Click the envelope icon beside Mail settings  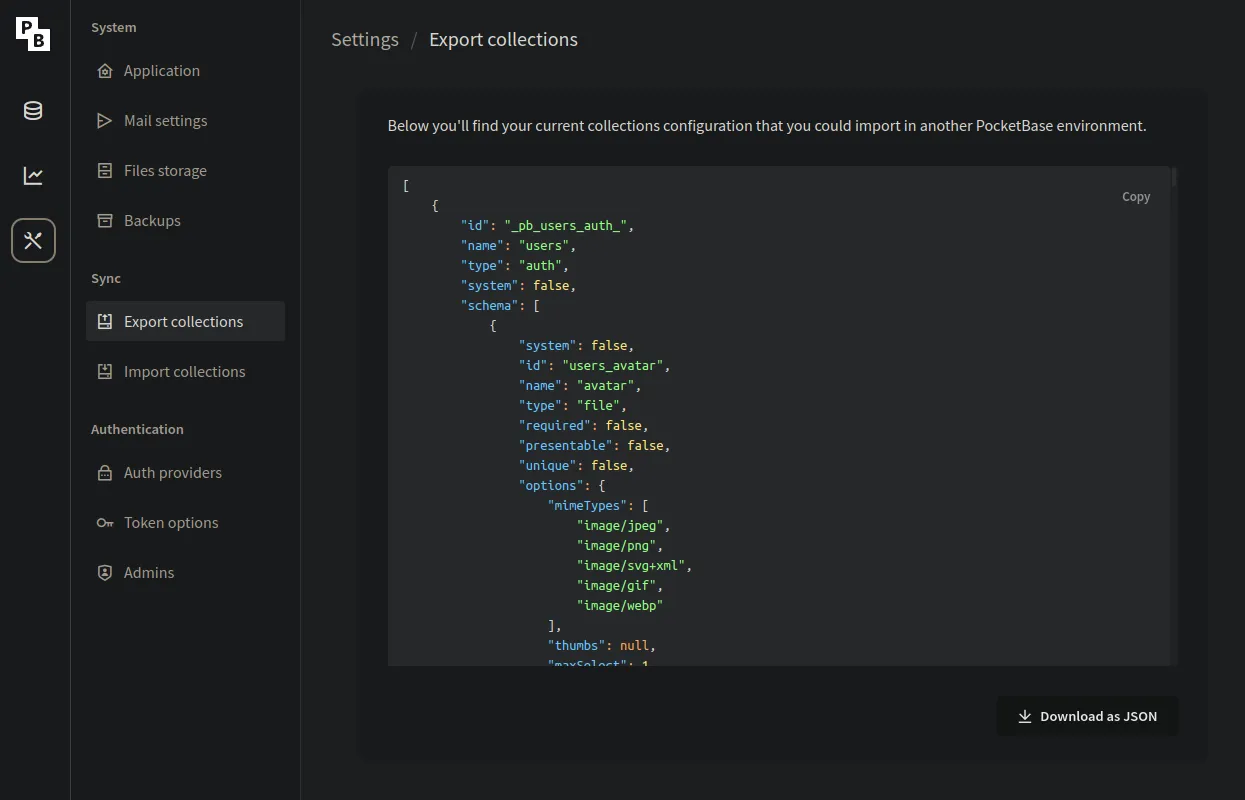105,120
